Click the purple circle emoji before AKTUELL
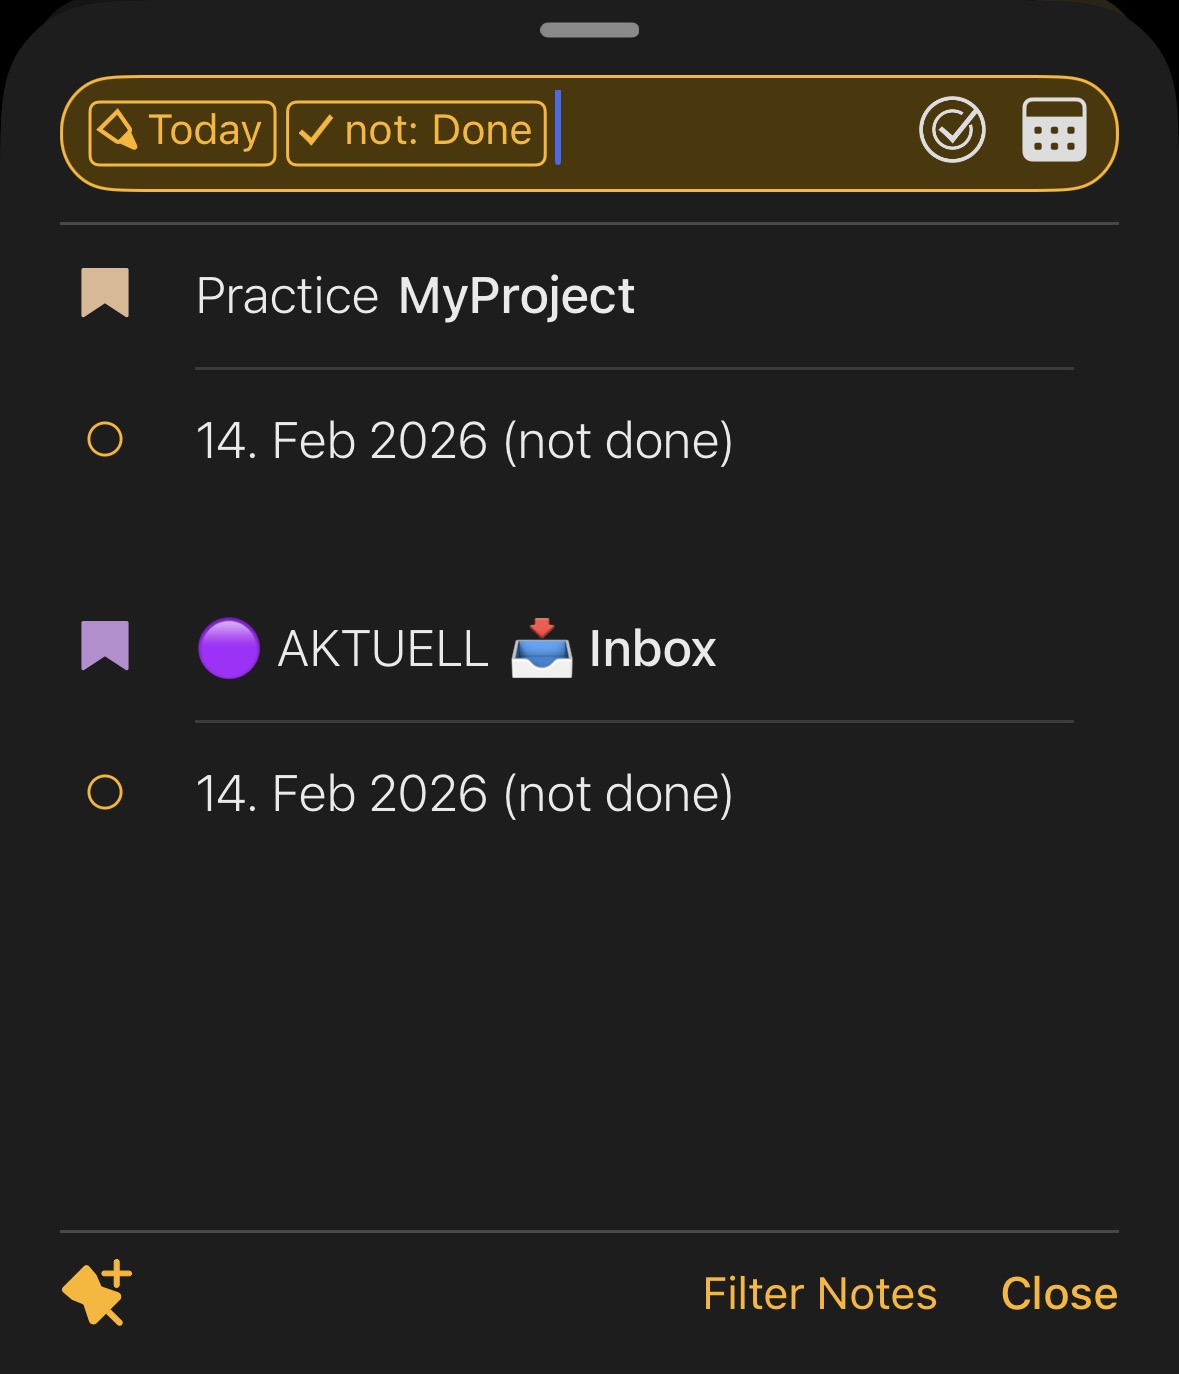The image size is (1179, 1374). pos(229,648)
